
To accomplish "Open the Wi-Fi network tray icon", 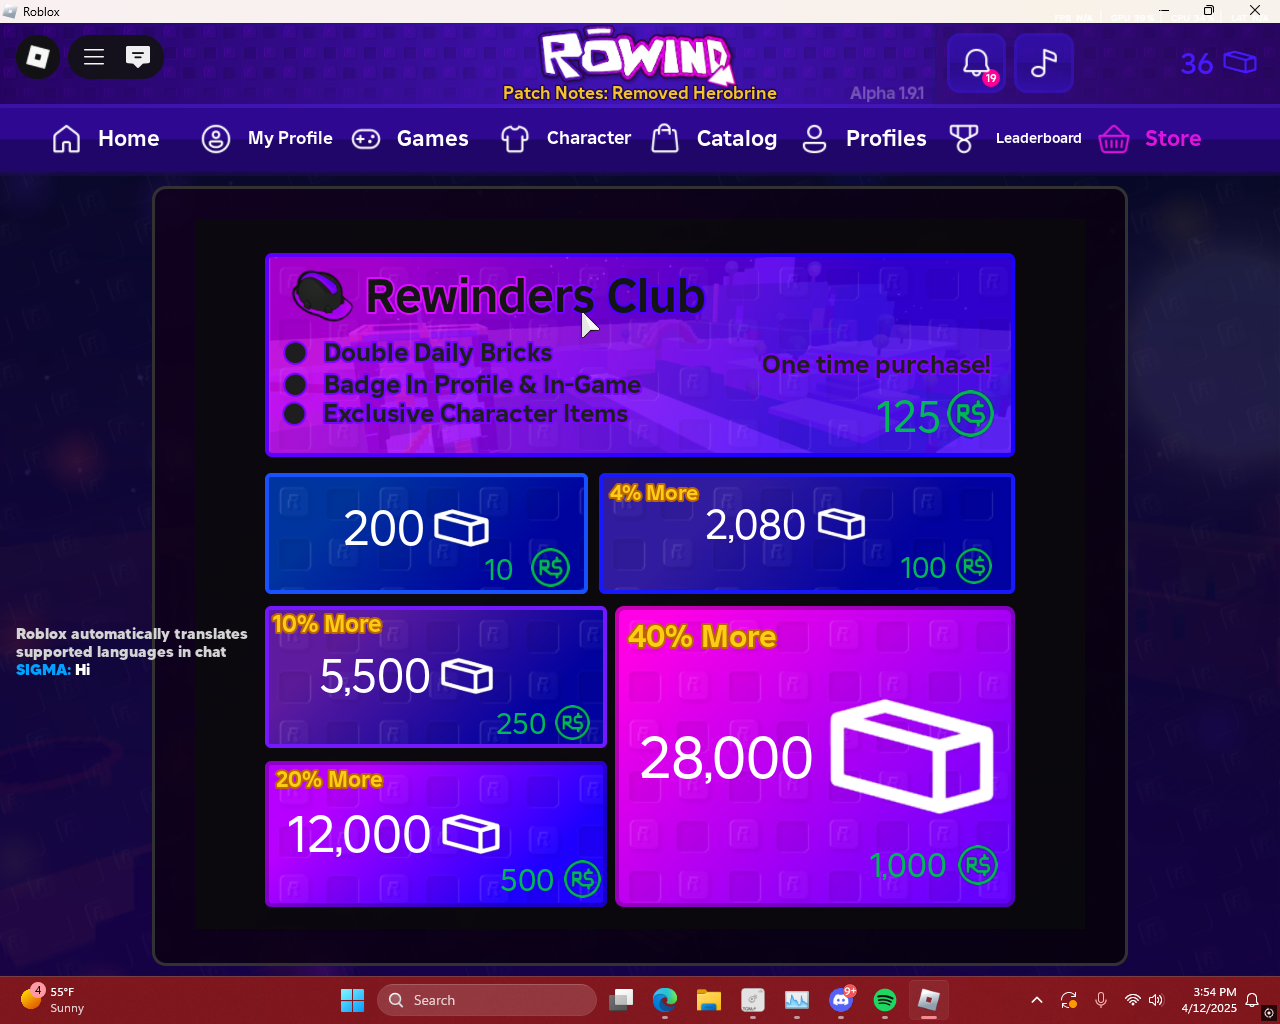I will coord(1133,1000).
